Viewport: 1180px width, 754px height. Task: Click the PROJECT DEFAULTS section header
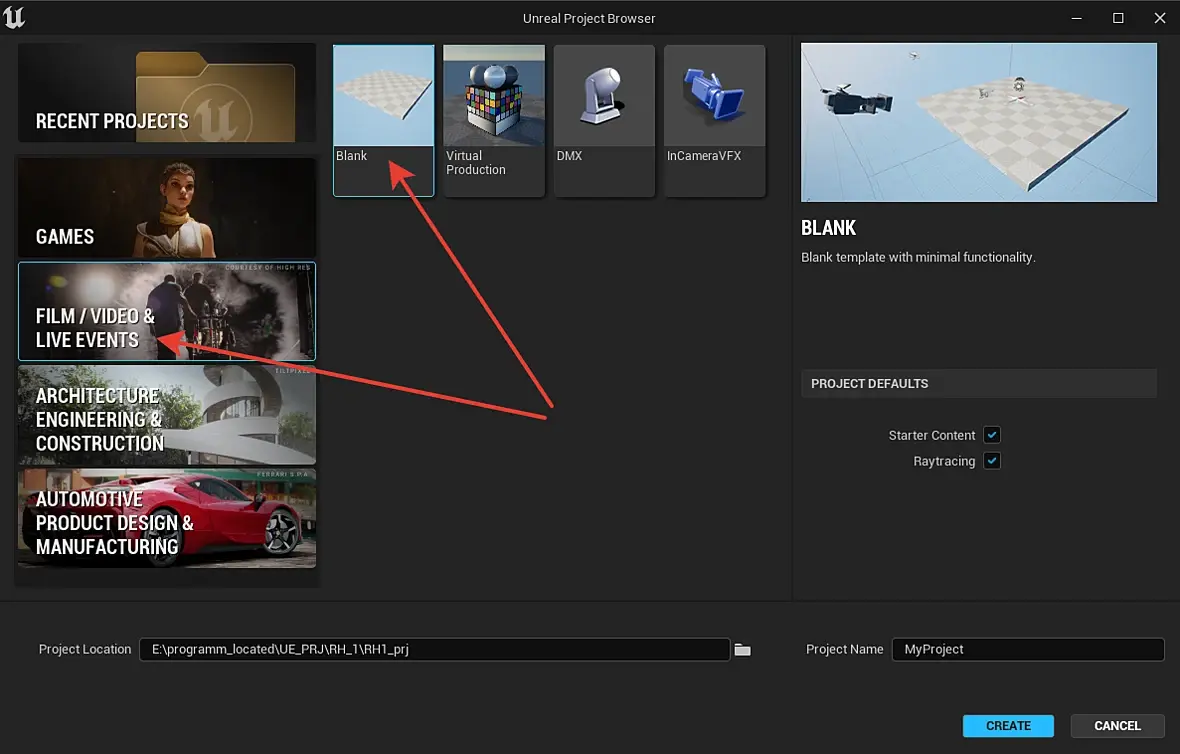(978, 383)
